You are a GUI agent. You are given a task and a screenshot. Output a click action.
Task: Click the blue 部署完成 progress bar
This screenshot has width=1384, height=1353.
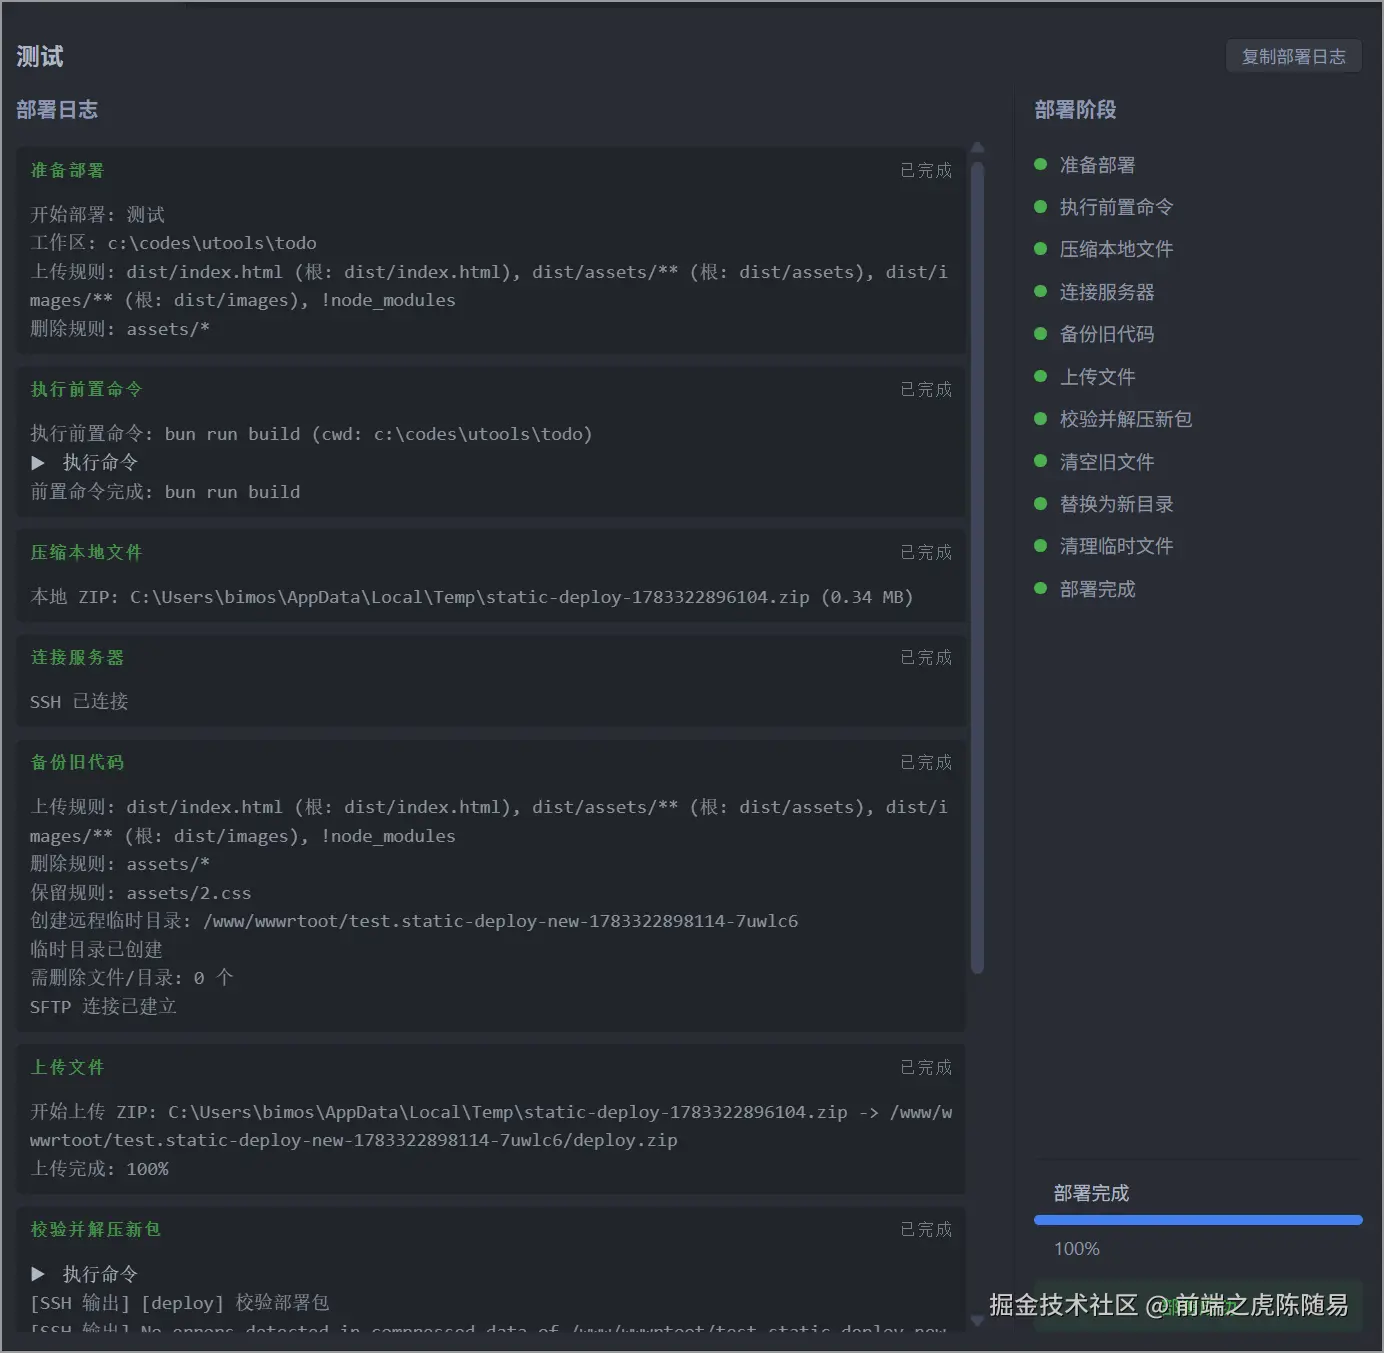(x=1198, y=1220)
